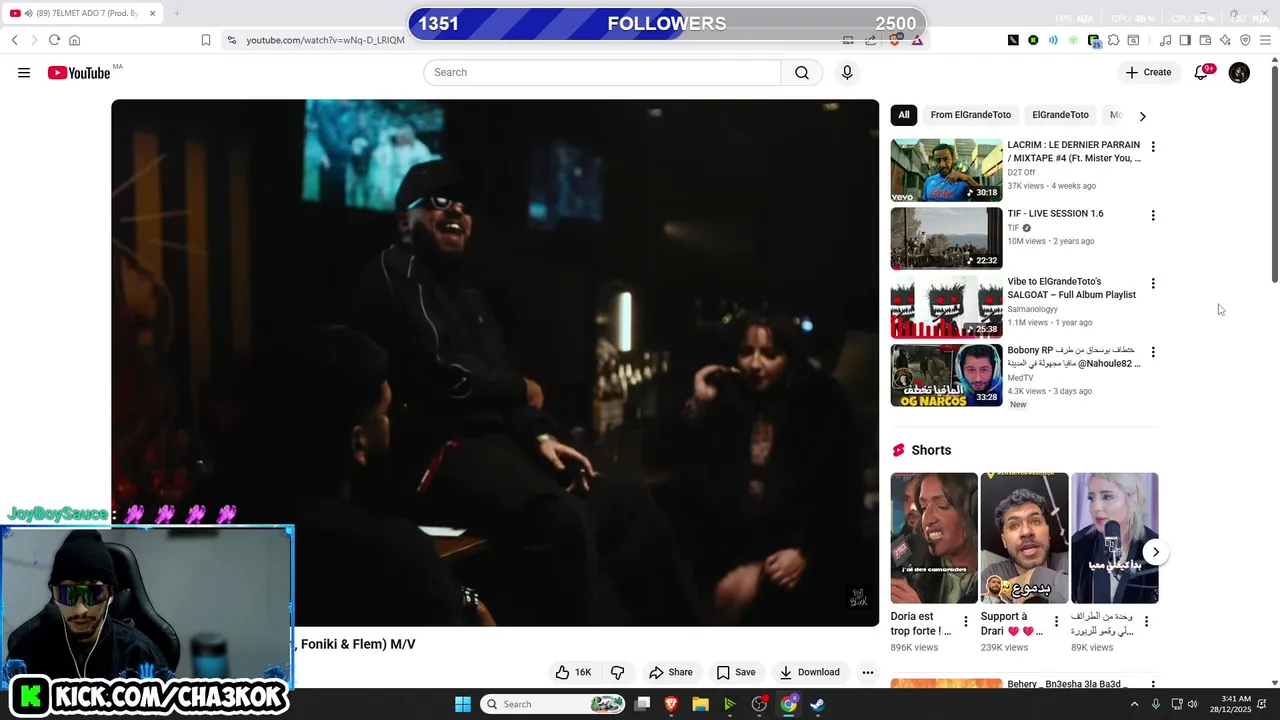The width and height of the screenshot is (1280, 720).
Task: Open browser extensions puzzle icon
Action: click(1113, 40)
